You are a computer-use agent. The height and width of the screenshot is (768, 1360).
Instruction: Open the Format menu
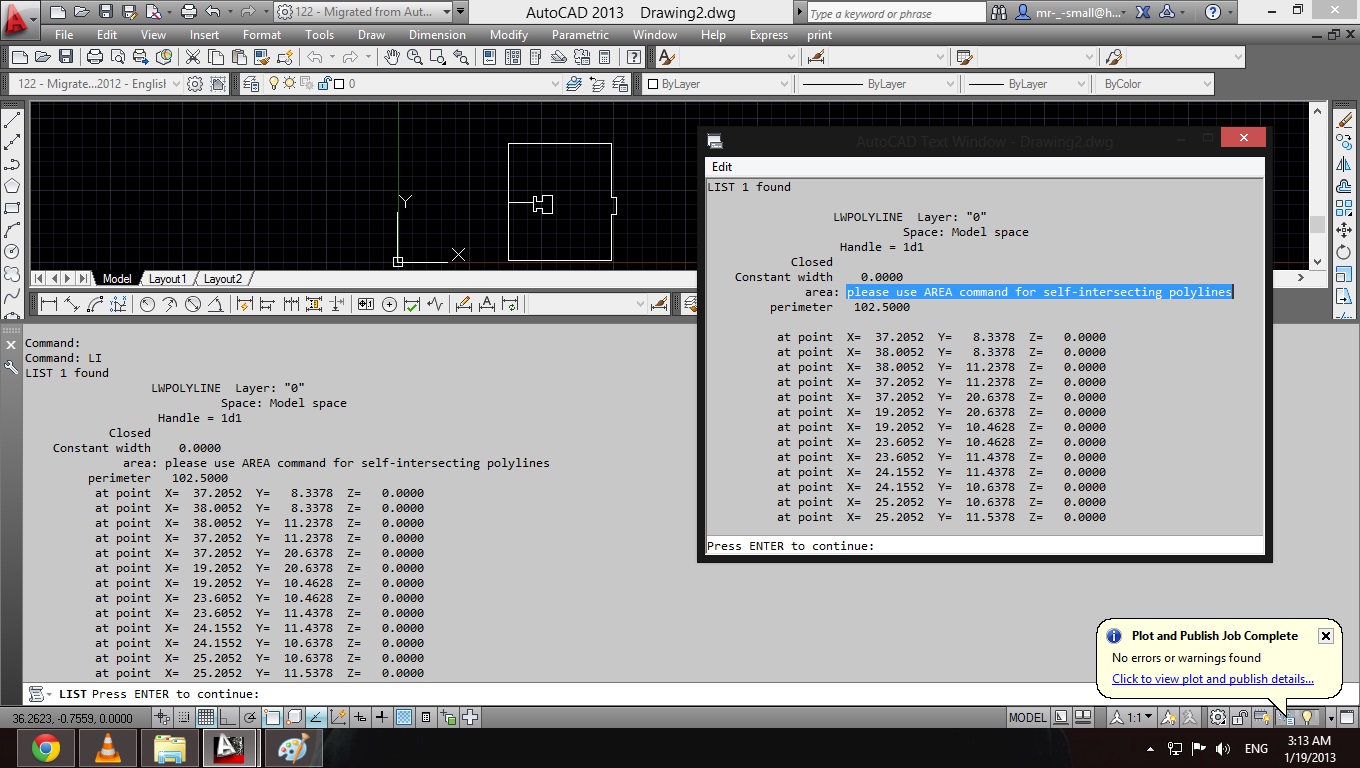(x=262, y=35)
